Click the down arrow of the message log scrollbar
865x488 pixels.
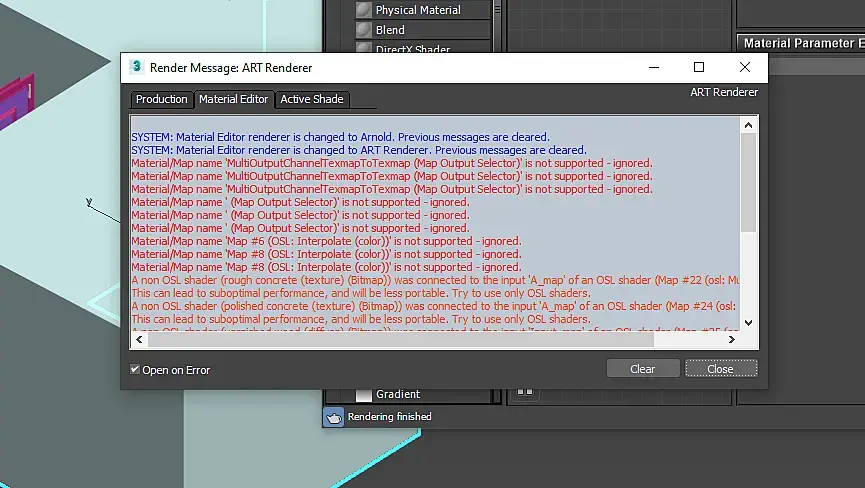748,323
